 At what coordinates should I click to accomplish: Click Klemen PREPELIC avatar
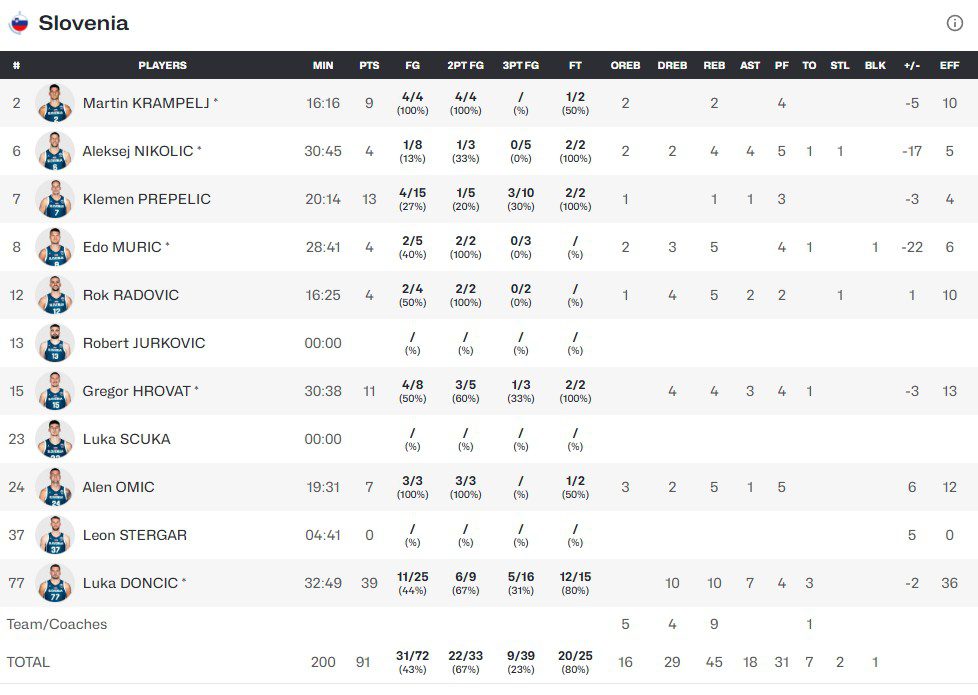tap(55, 199)
